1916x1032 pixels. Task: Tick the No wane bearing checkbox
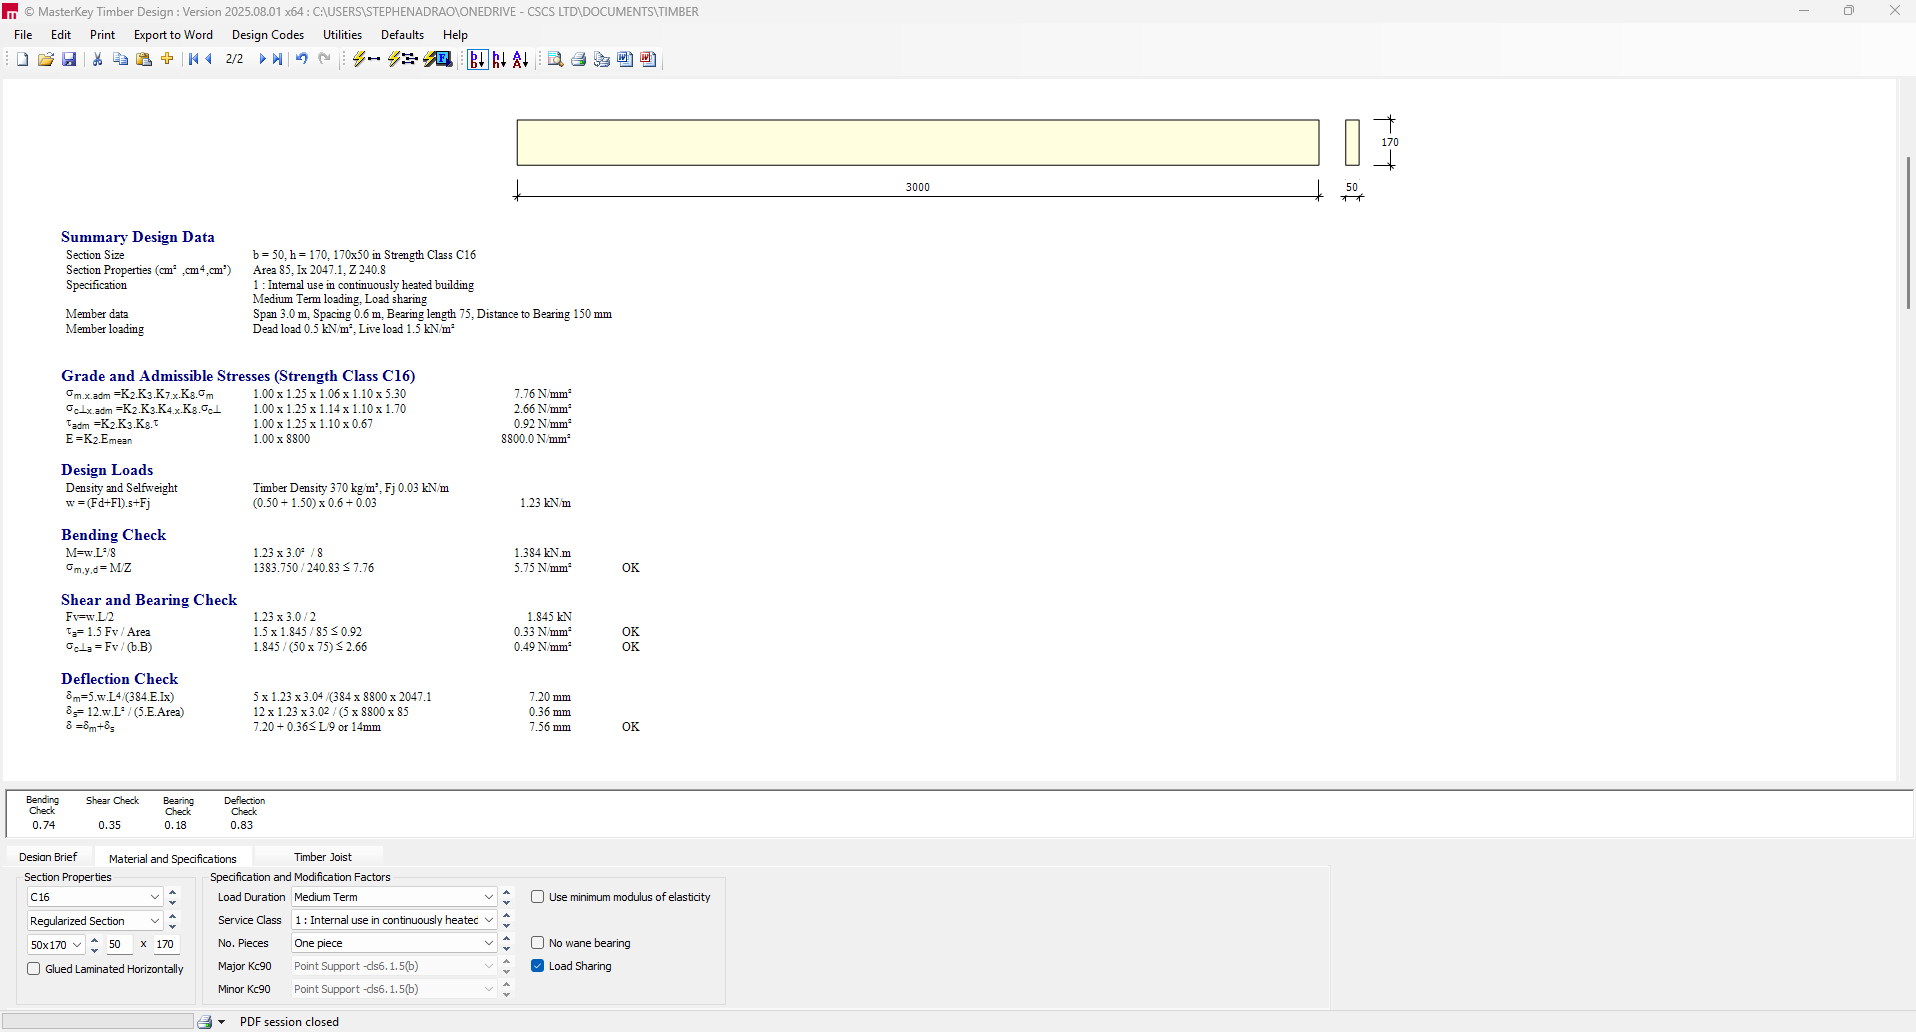point(538,943)
